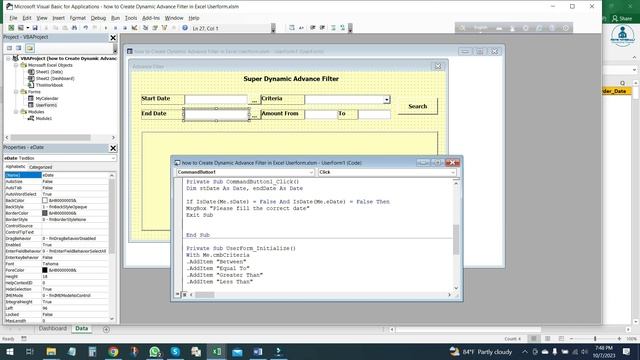
Task: Open the CommandButton1 object dropdown in the code window
Action: click(x=311, y=172)
